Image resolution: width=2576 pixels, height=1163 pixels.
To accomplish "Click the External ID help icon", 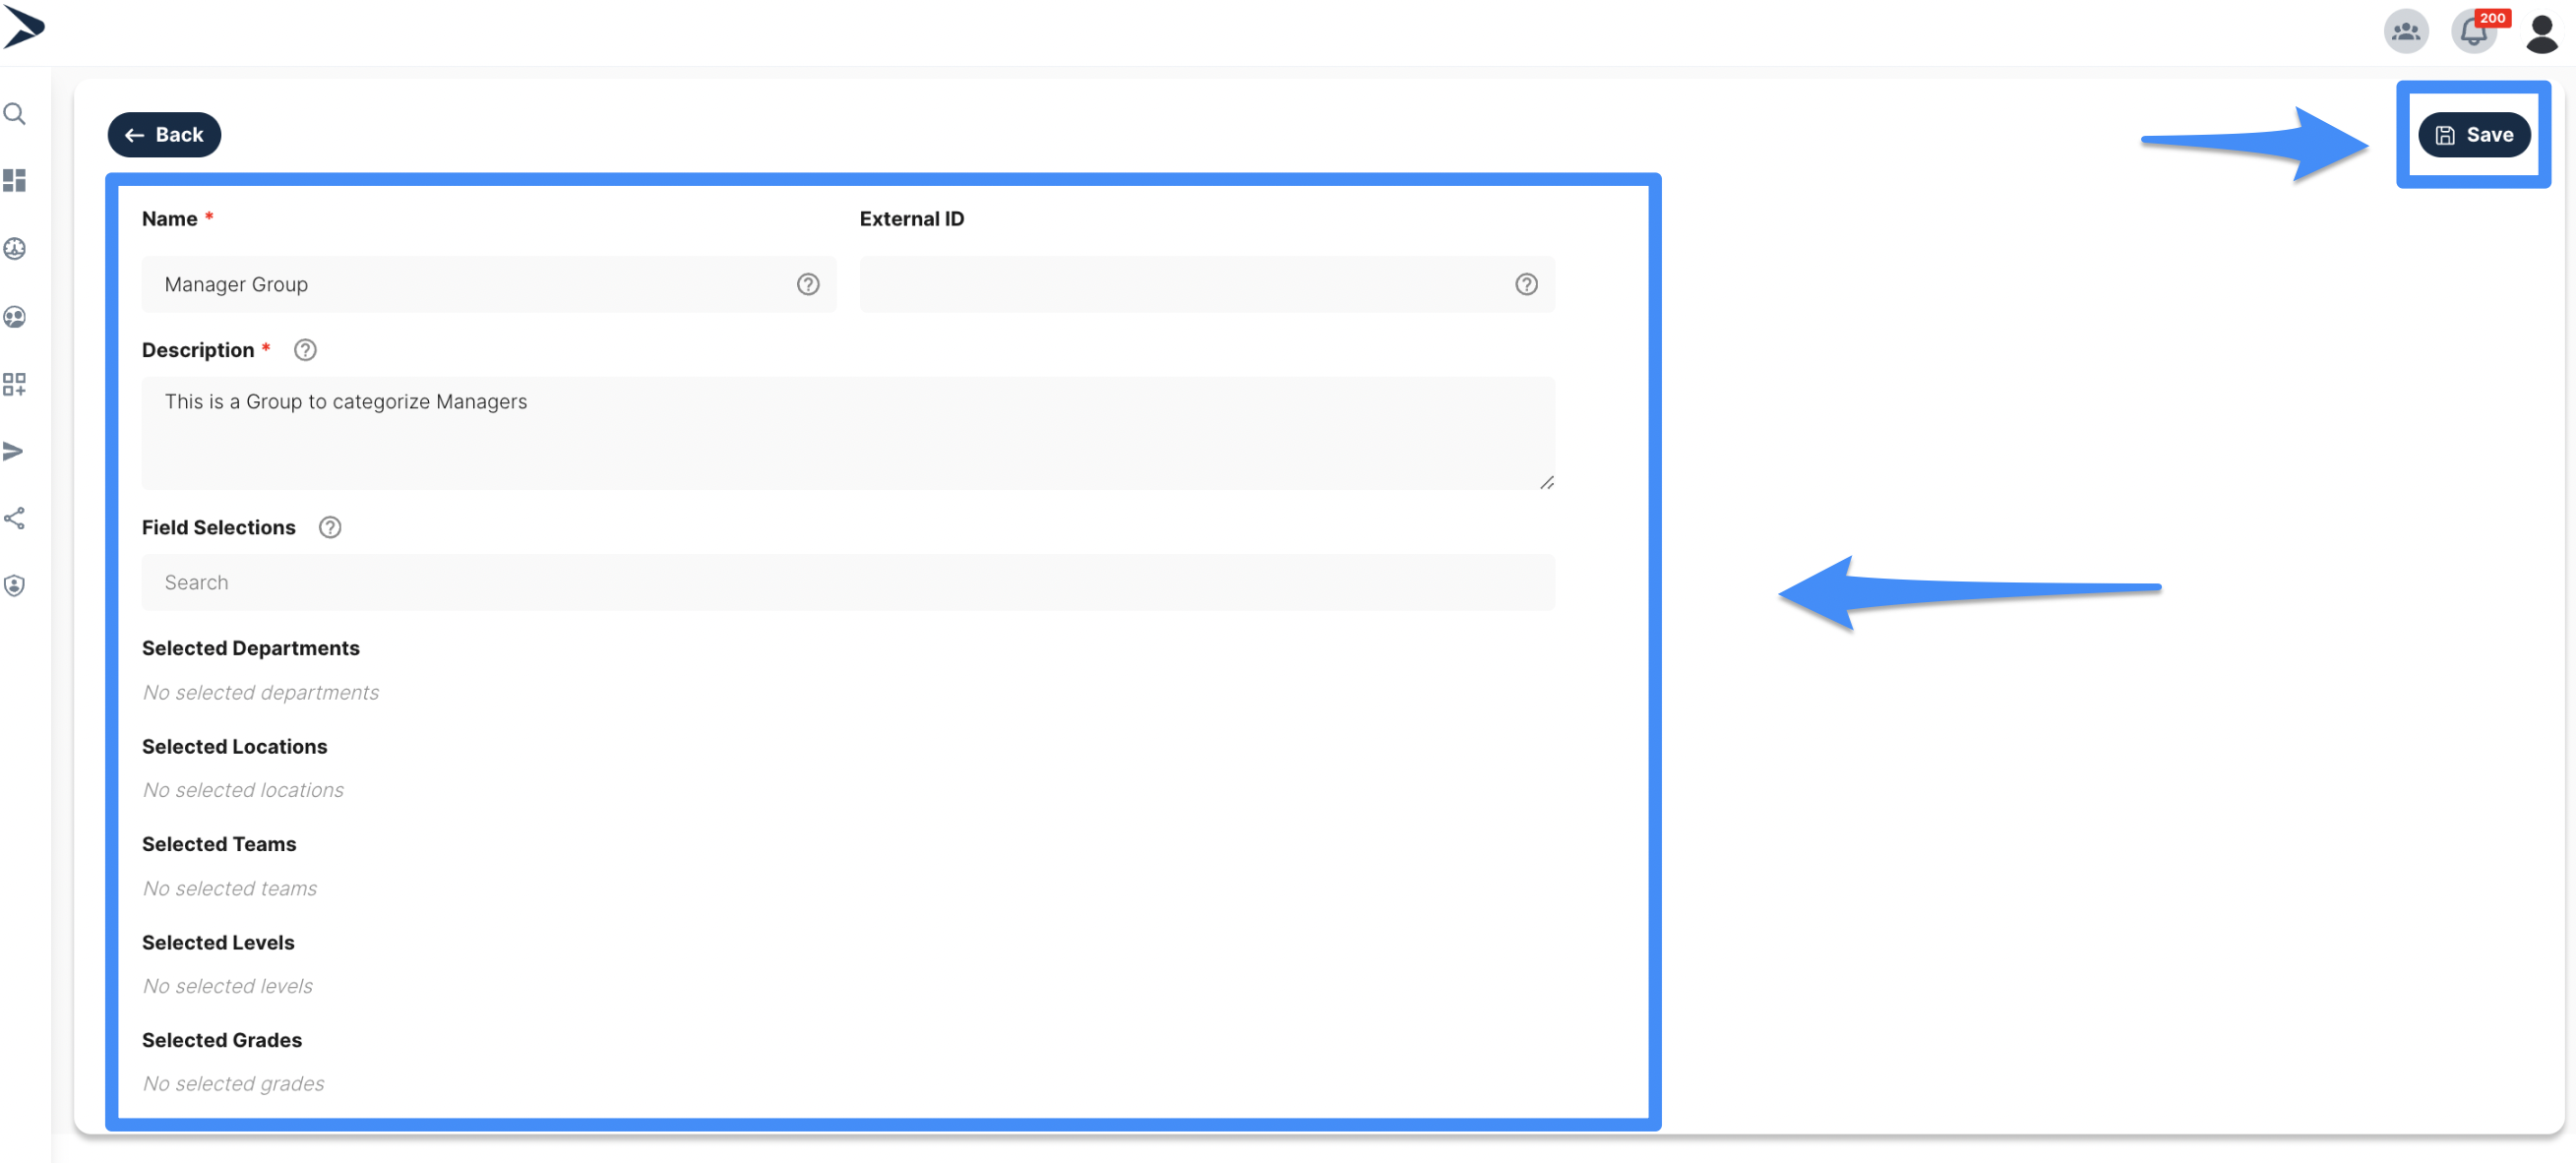I will pyautogui.click(x=1526, y=285).
